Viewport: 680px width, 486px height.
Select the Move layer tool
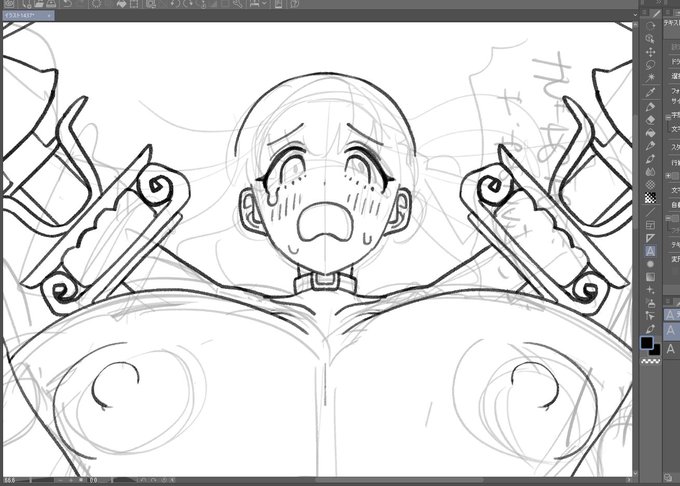(650, 52)
